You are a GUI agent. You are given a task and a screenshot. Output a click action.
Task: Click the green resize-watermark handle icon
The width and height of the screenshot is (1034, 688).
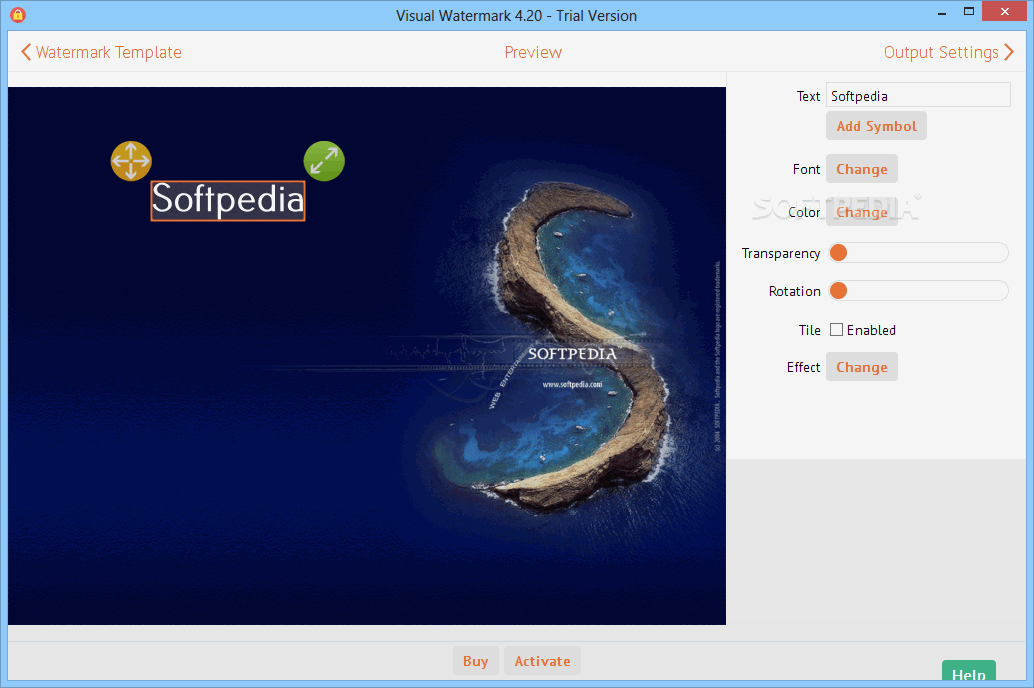324,161
